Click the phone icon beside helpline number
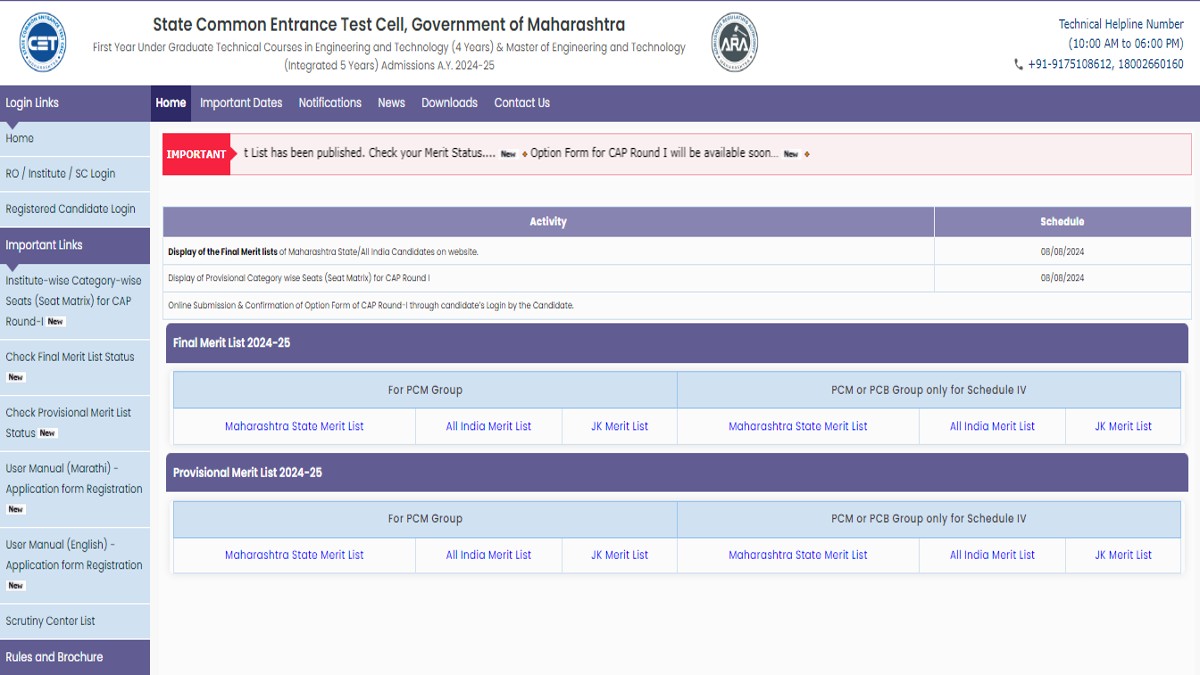The width and height of the screenshot is (1200, 675). coord(1018,64)
